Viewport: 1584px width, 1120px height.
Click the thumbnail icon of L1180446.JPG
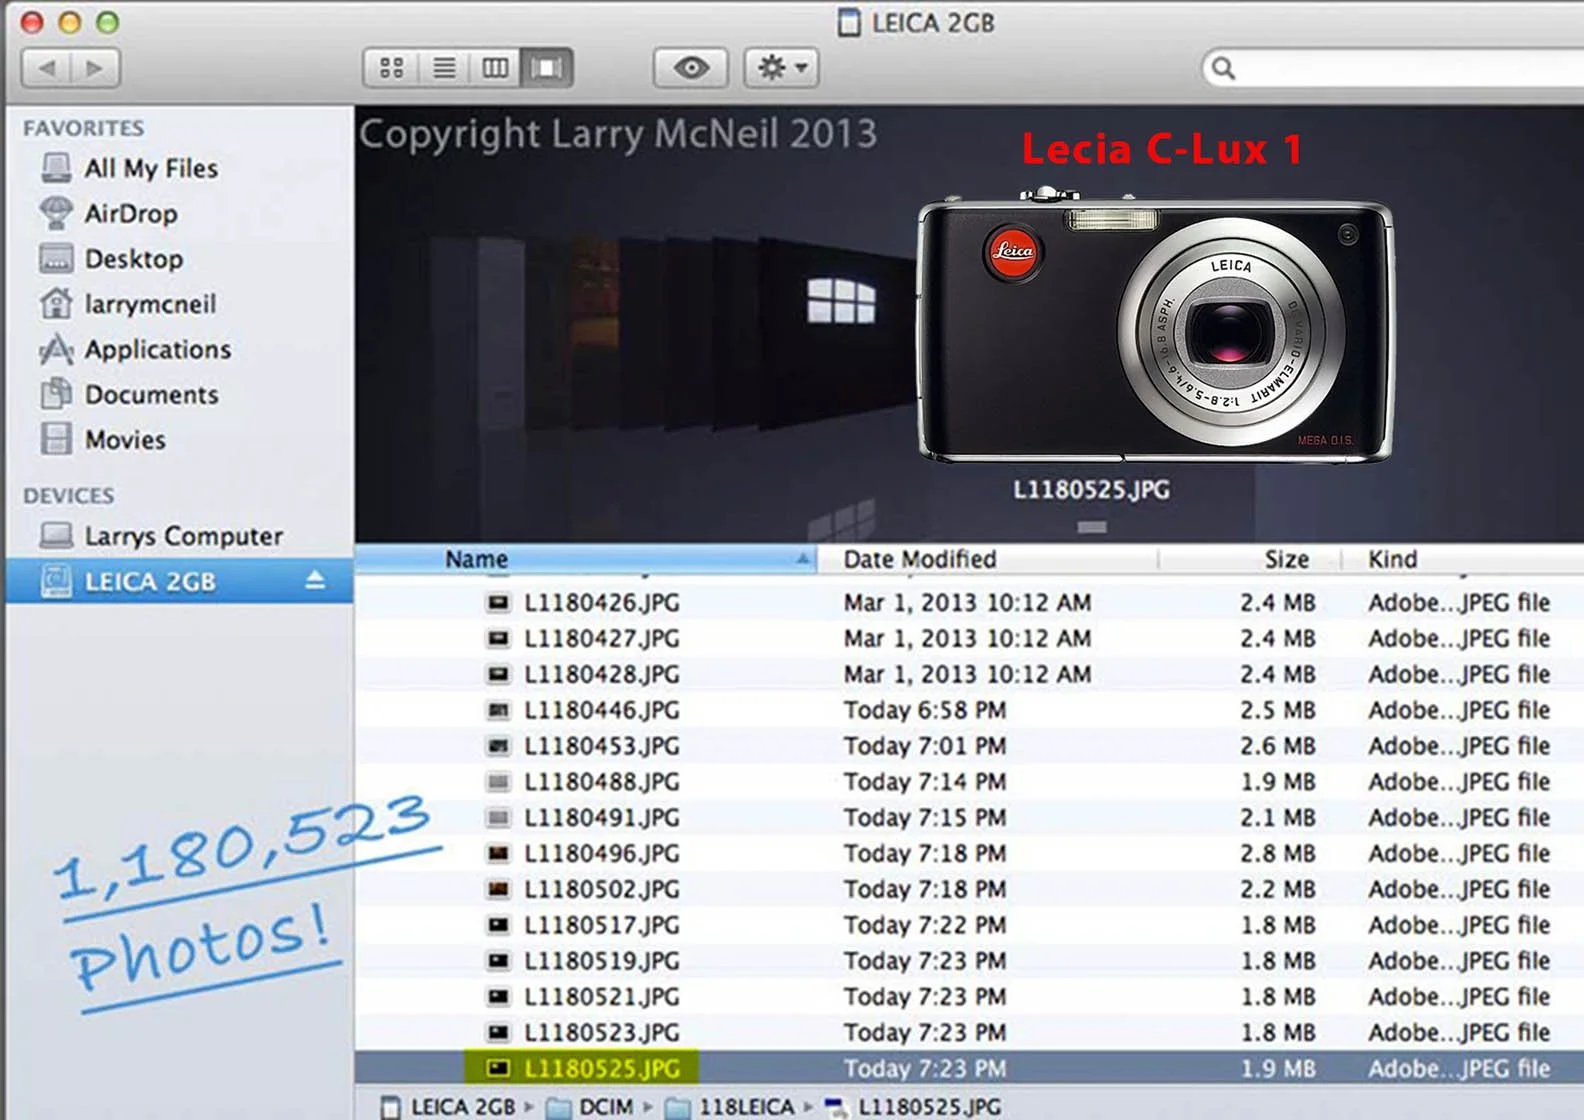pyautogui.click(x=498, y=710)
